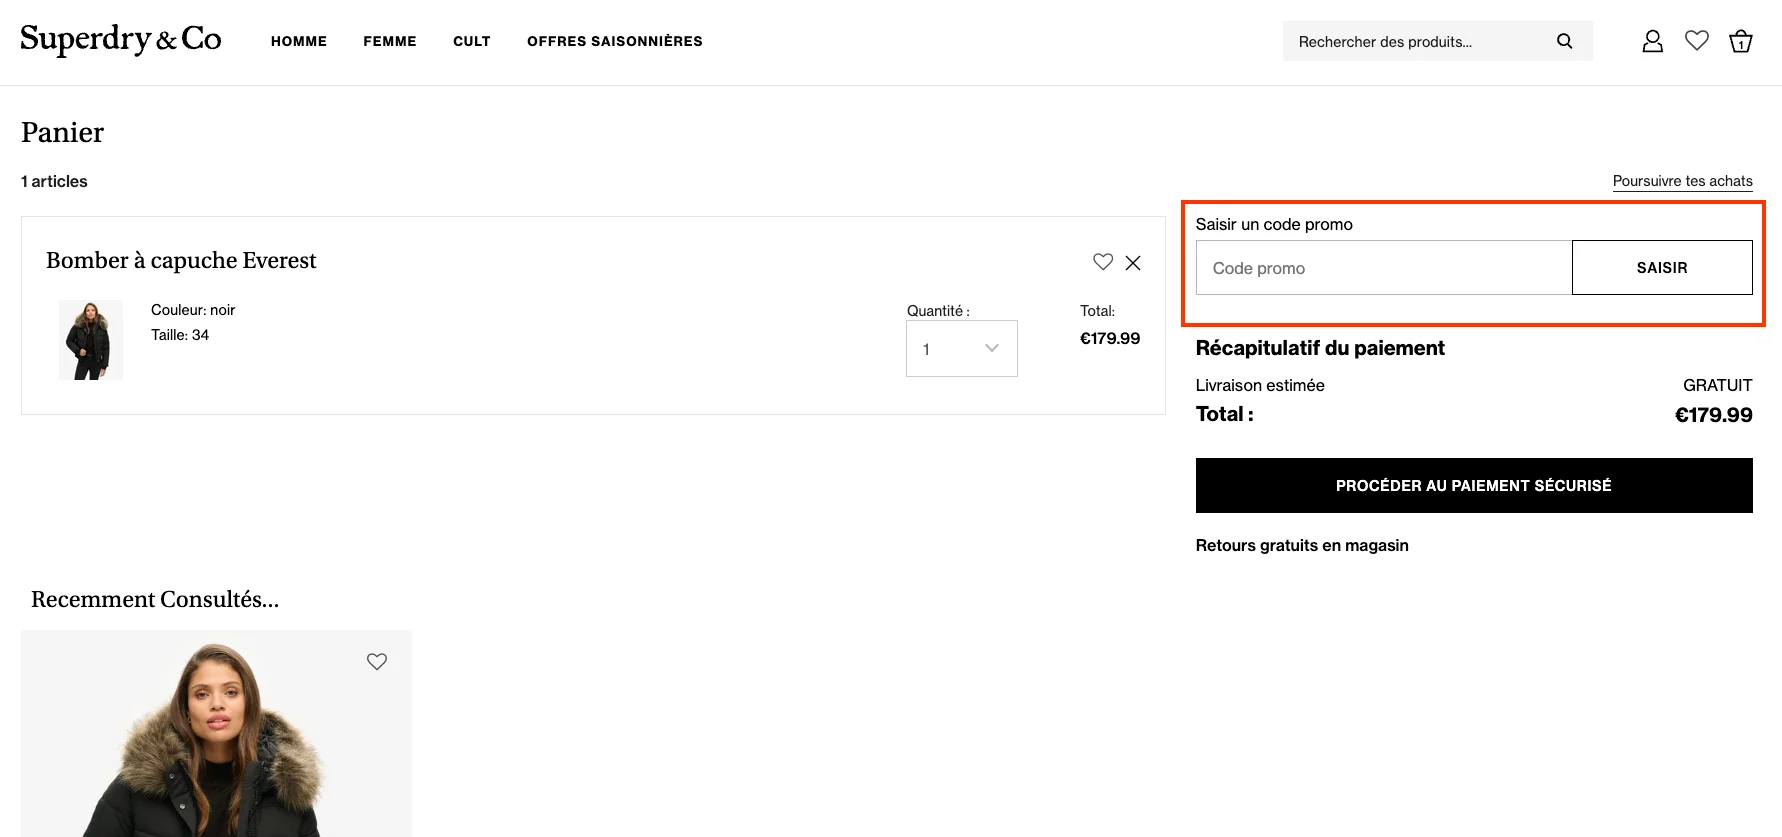The image size is (1782, 837).
Task: Click PROCÉDER AU PAIEMENT SÉCURISÉ
Action: coord(1474,485)
